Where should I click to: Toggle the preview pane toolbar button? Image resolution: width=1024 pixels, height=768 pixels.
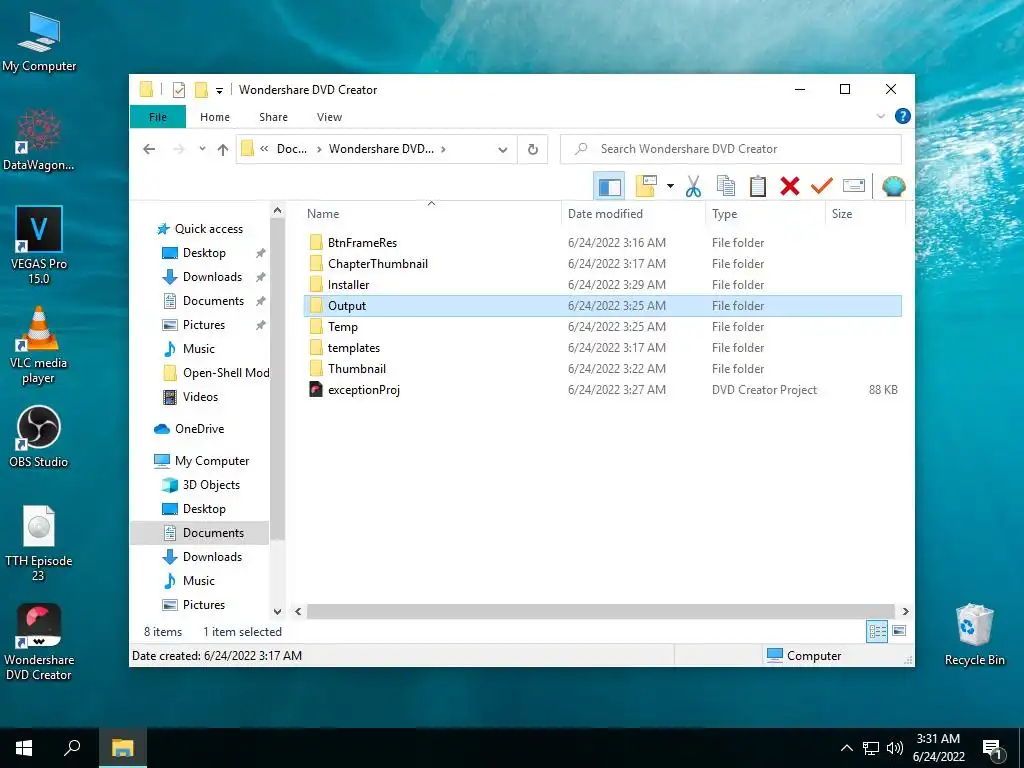[x=609, y=187]
